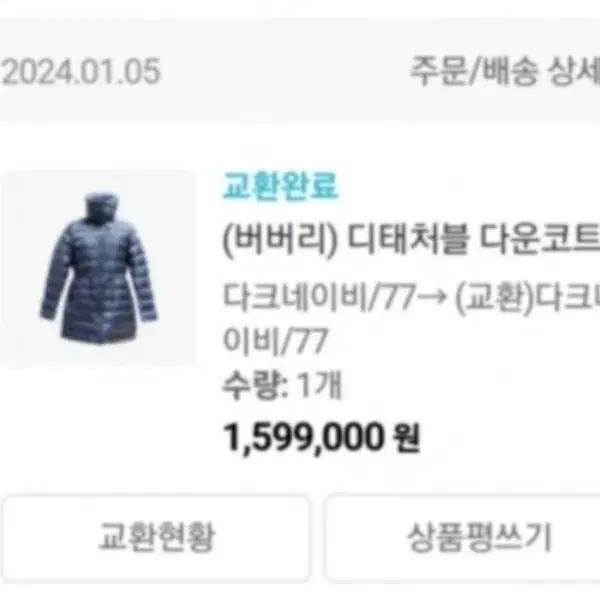Open the navy down coat thumbnail

[98, 267]
